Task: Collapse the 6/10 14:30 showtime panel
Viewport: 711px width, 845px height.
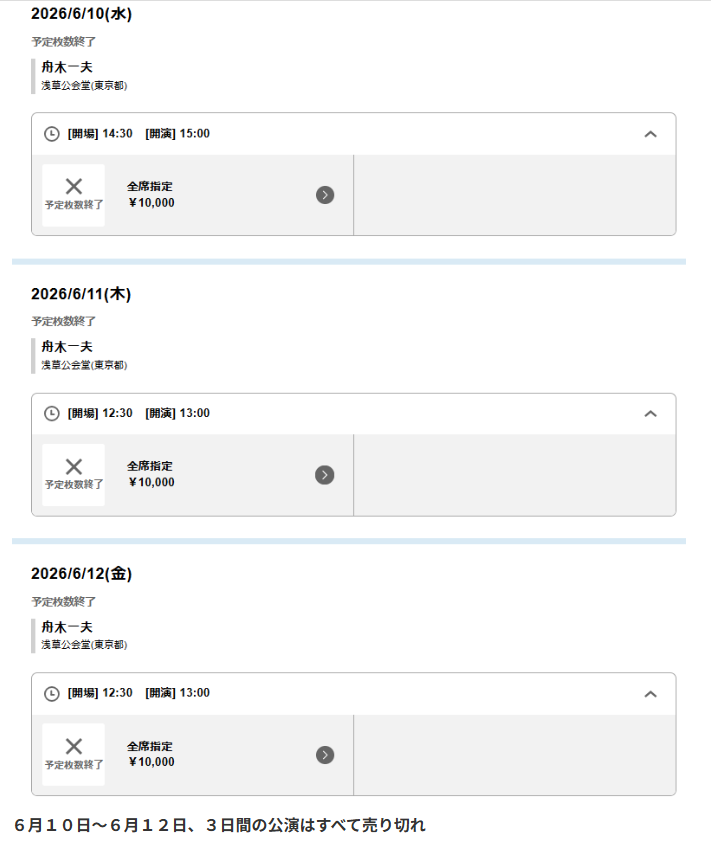Action: click(650, 134)
